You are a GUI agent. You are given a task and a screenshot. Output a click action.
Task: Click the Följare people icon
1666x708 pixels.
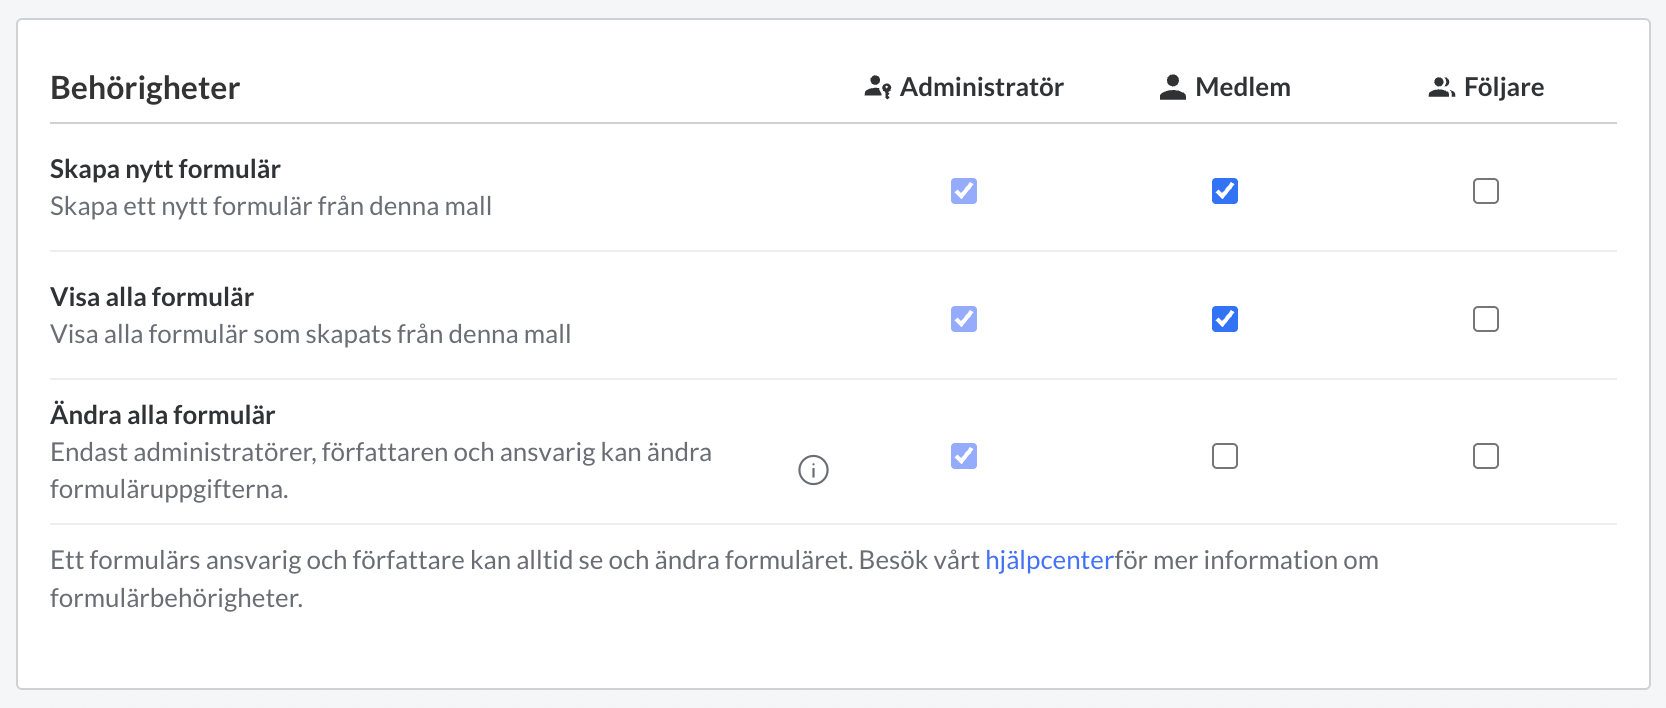[1441, 88]
